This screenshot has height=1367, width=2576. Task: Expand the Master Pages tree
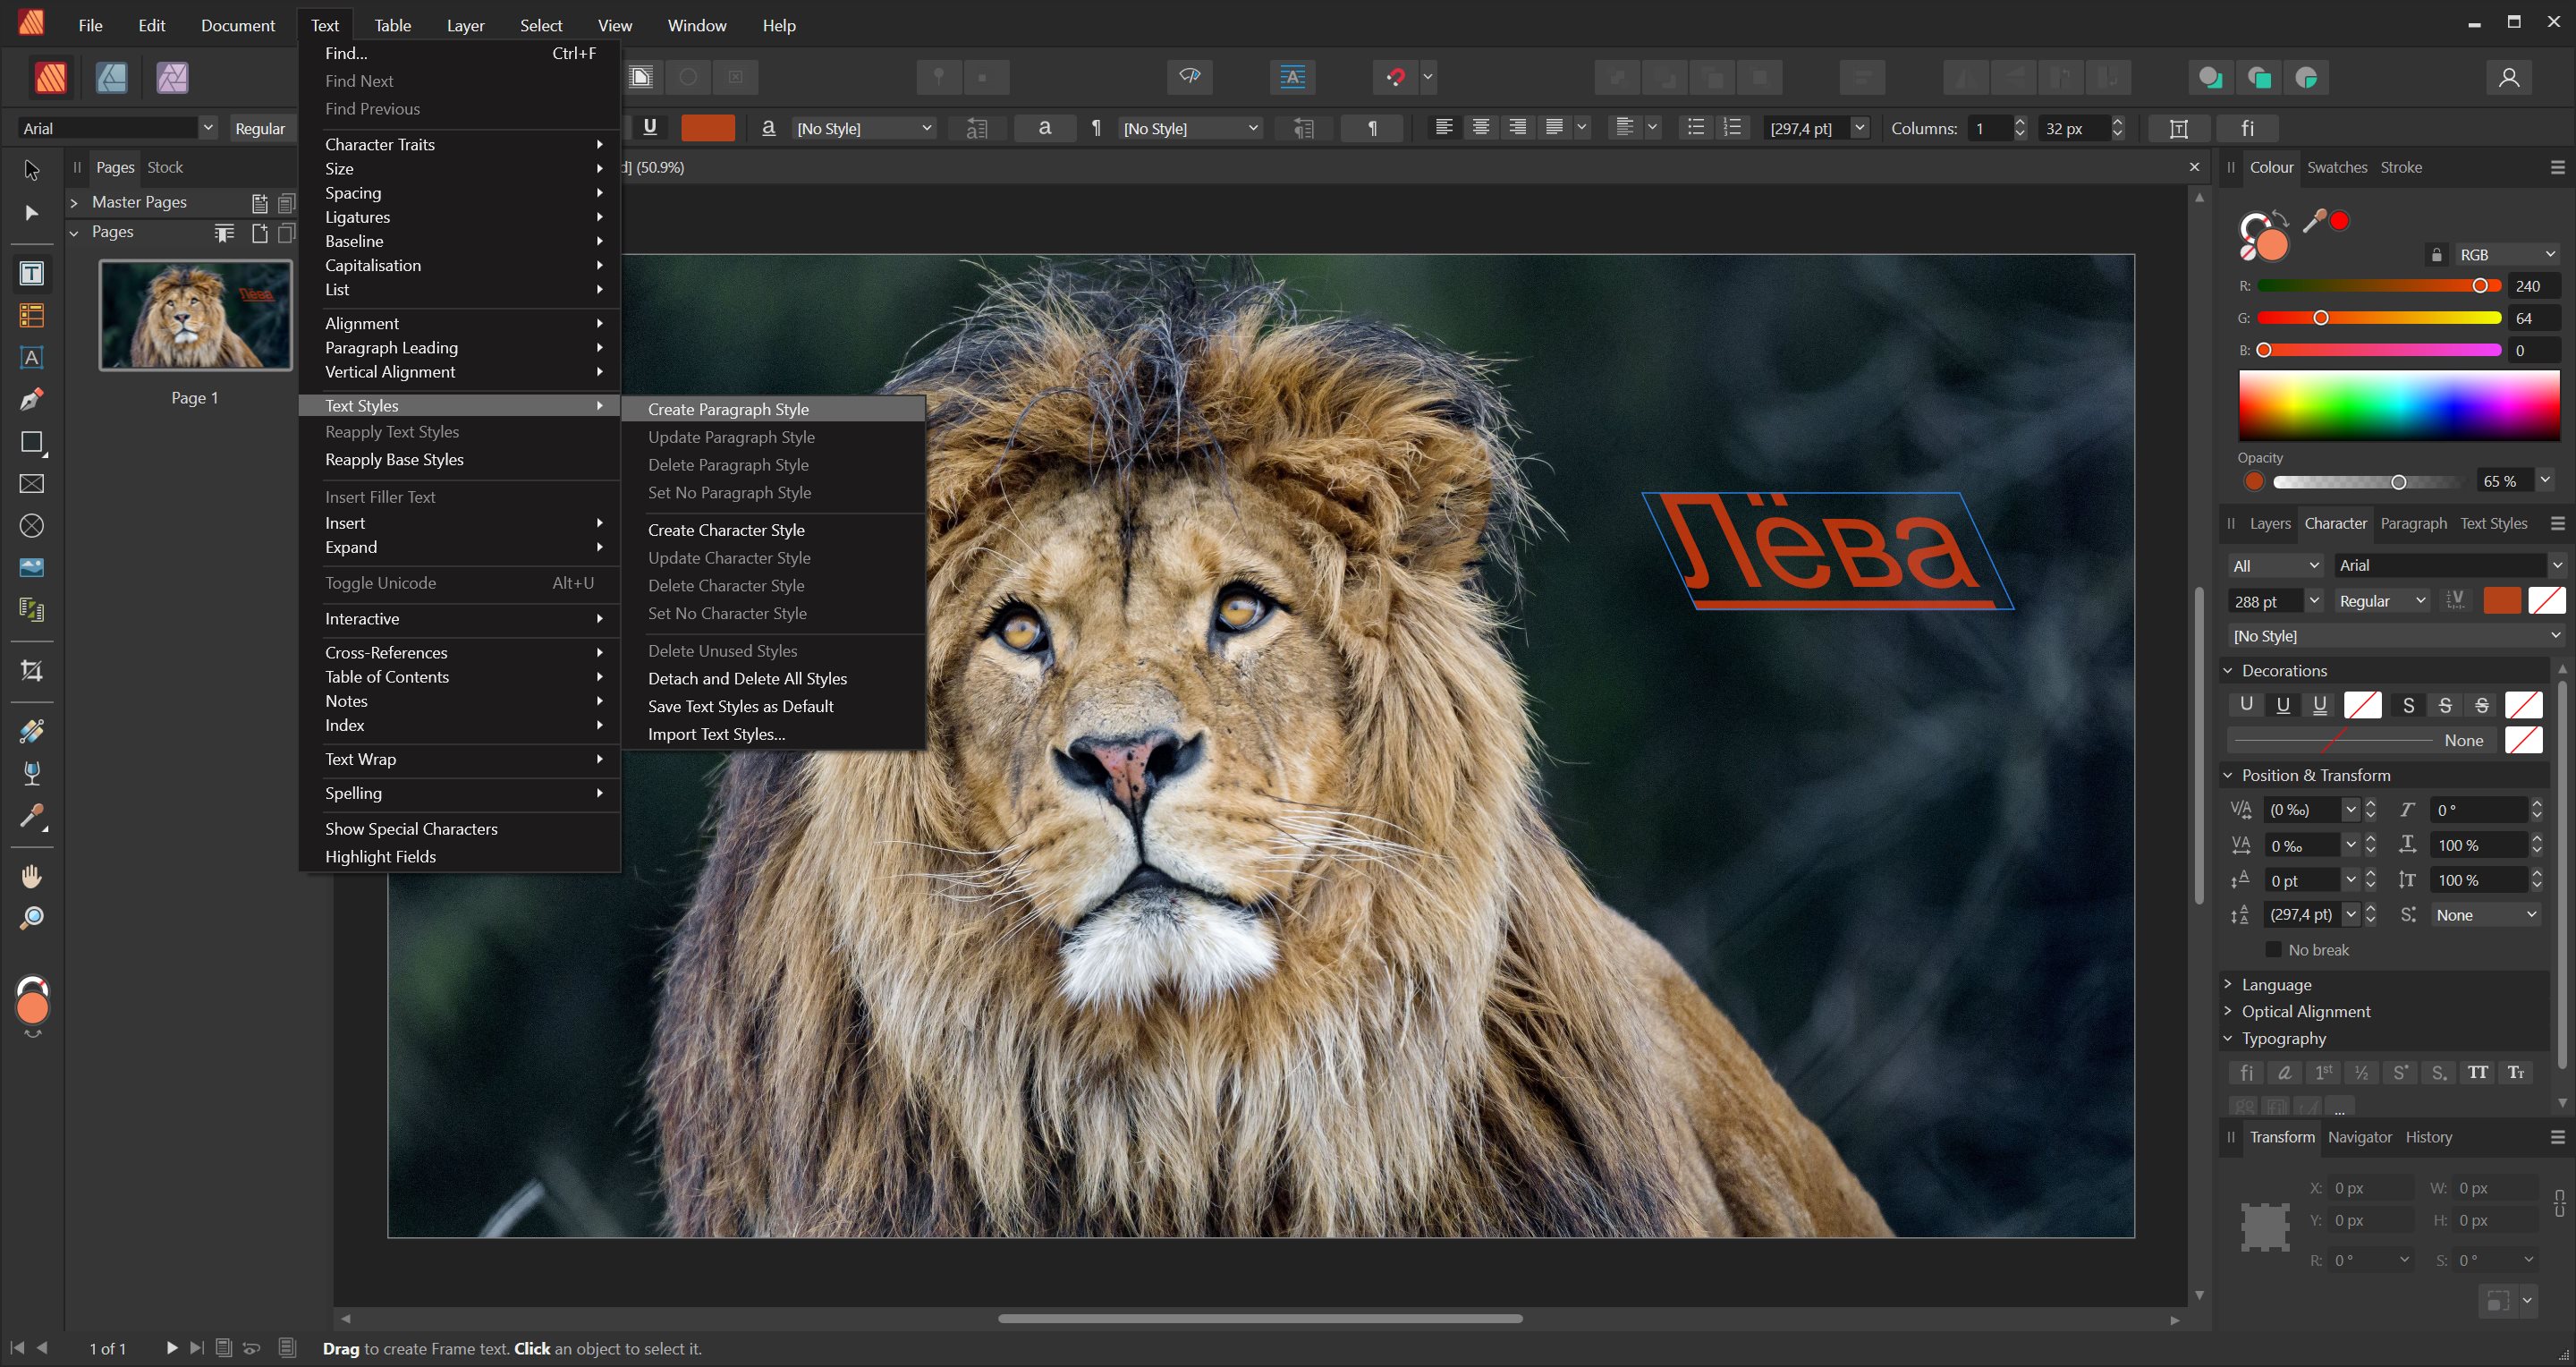74,203
